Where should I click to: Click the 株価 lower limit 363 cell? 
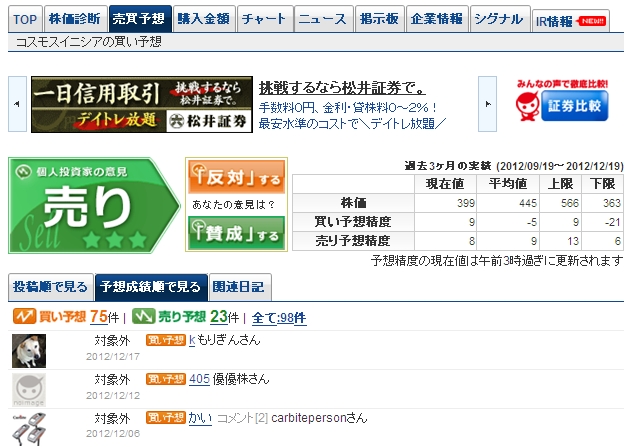pyautogui.click(x=602, y=203)
